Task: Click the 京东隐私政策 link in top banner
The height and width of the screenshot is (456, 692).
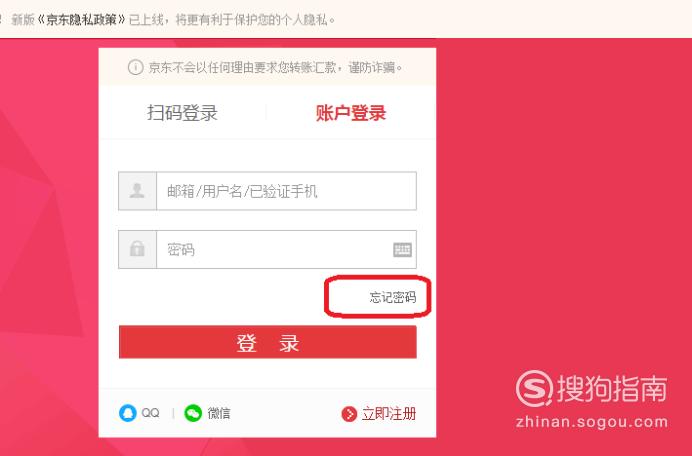Action: tap(82, 19)
